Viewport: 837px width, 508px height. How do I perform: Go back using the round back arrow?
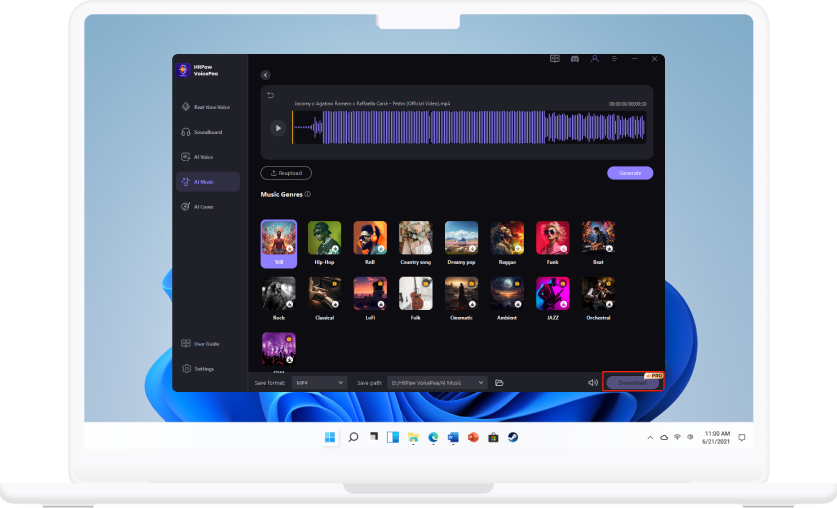click(x=265, y=75)
